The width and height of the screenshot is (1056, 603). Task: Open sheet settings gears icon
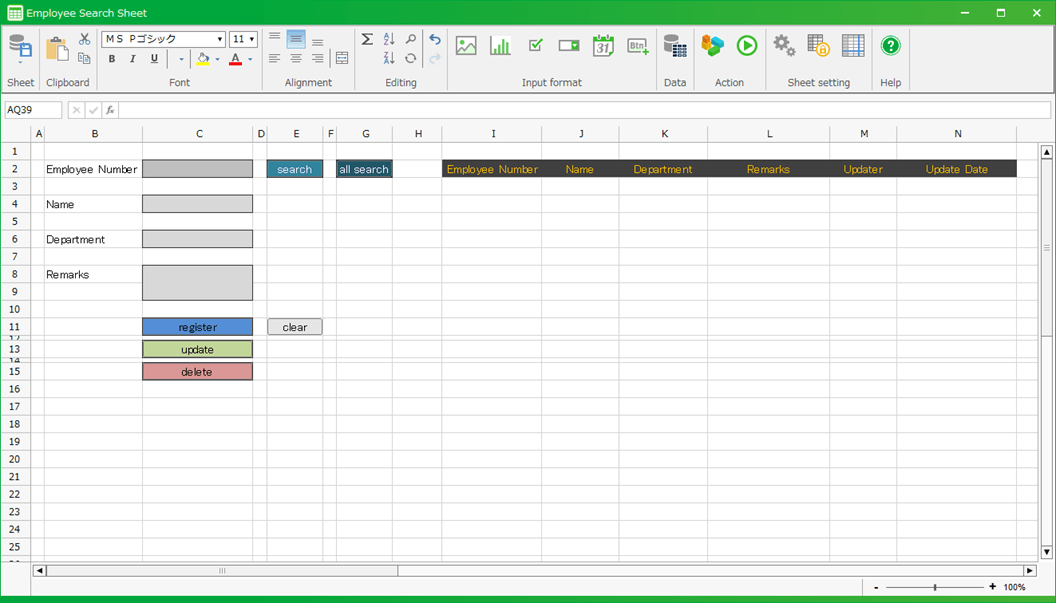pos(784,46)
